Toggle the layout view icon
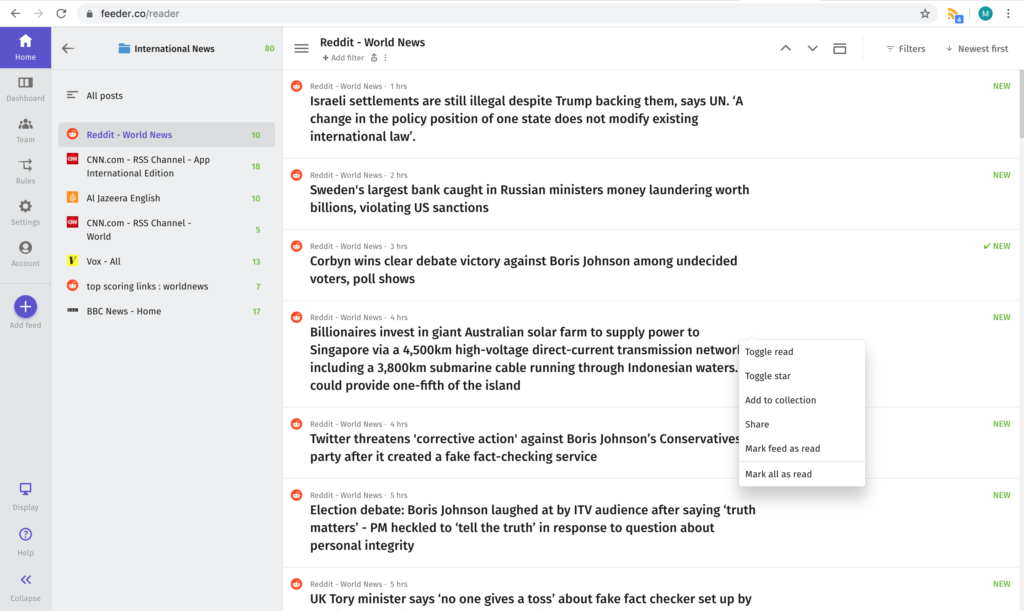The width and height of the screenshot is (1024, 611). [x=840, y=48]
